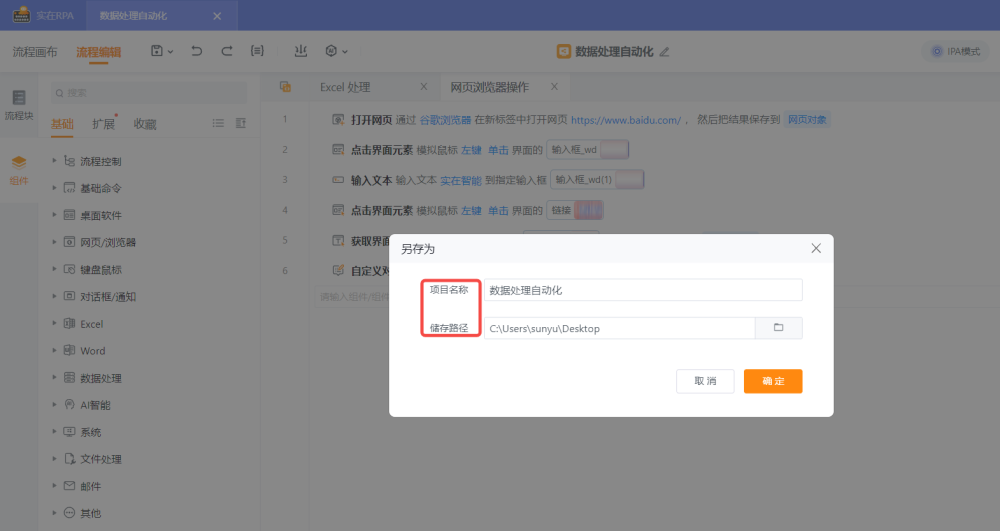Click the list view icon beside 收藏

218,124
